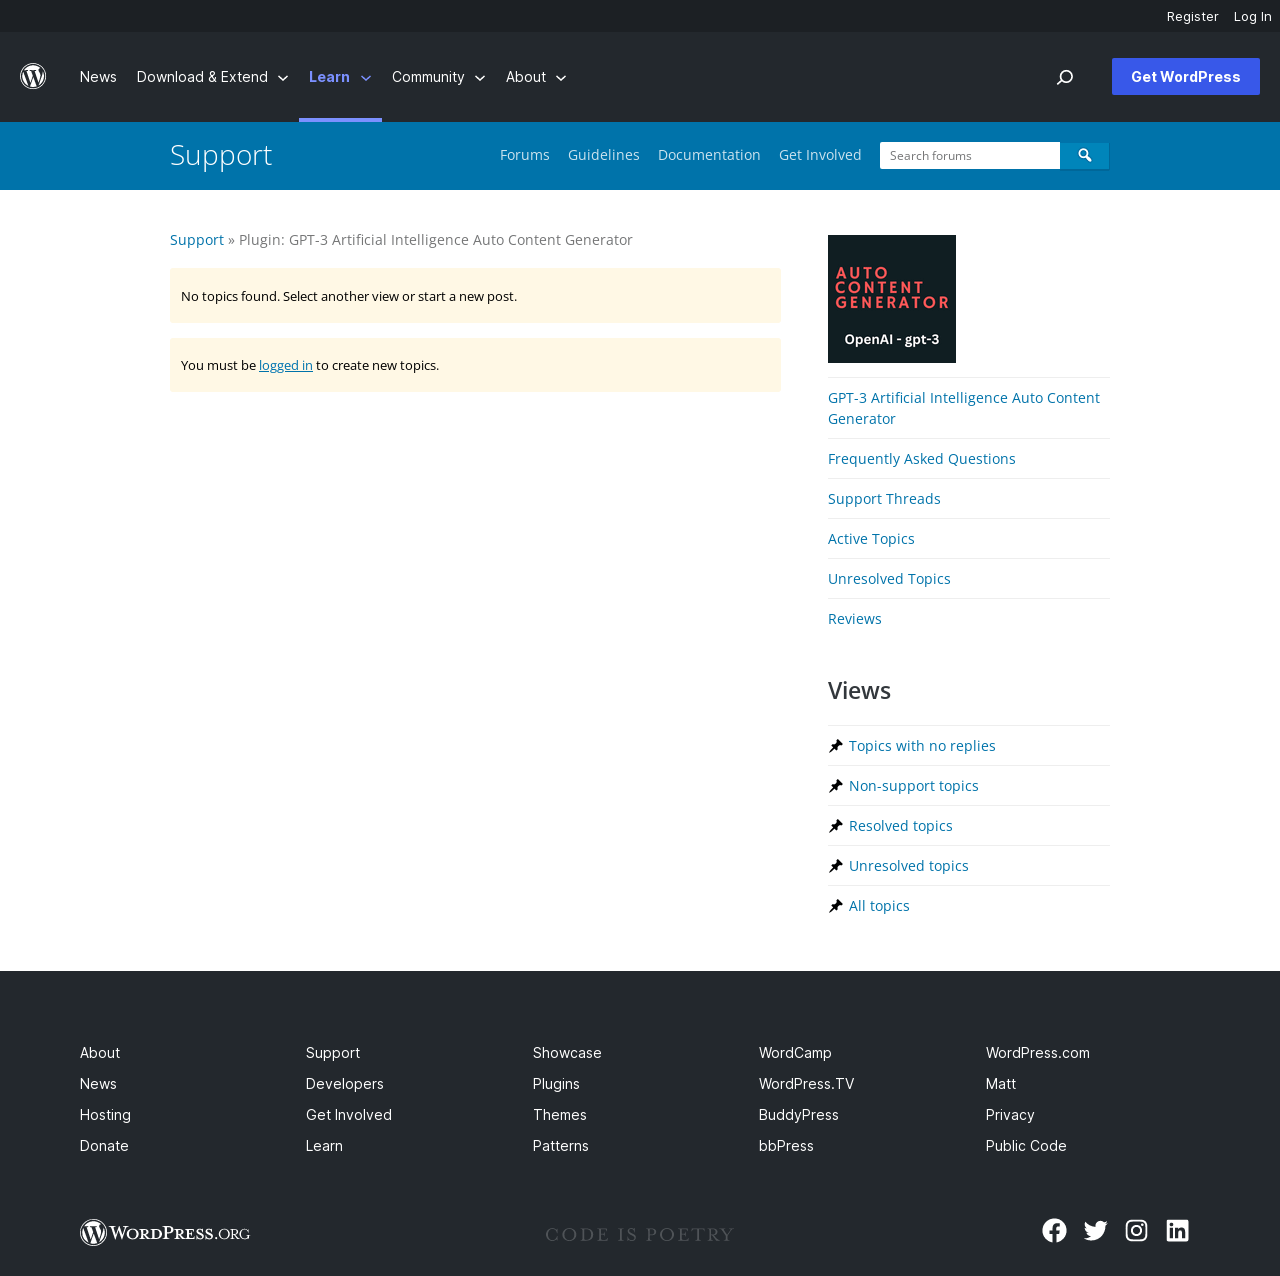Open BuddyPress link in footer

[x=799, y=1115]
